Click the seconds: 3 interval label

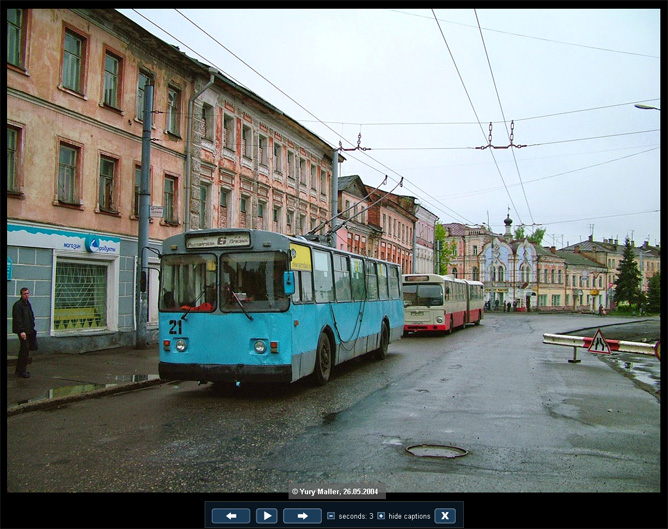pos(355,516)
